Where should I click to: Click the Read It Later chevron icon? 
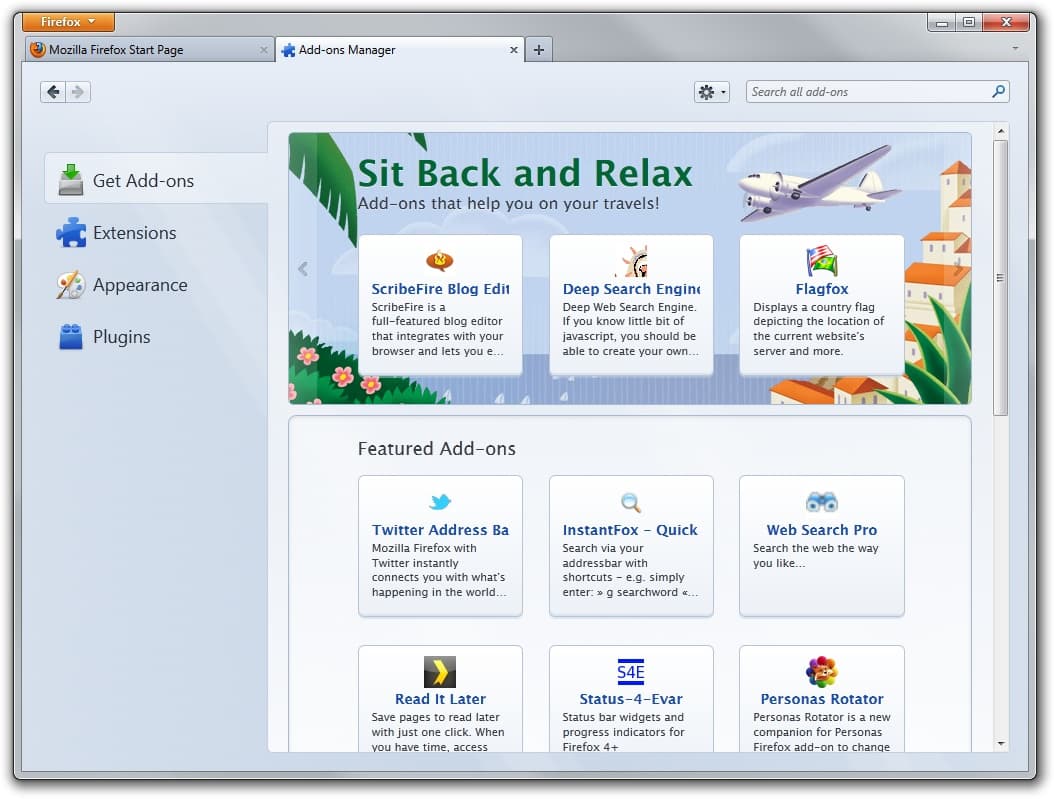(x=440, y=671)
